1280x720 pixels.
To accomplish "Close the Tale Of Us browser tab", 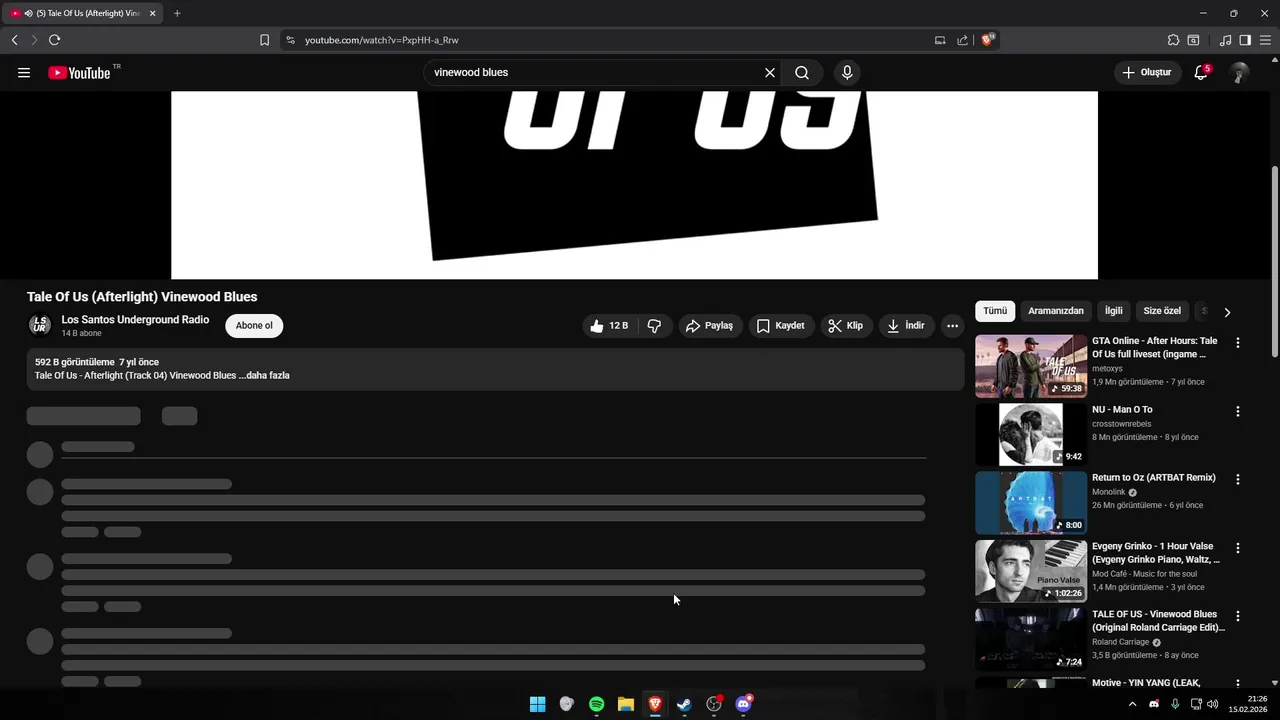I will coord(153,13).
